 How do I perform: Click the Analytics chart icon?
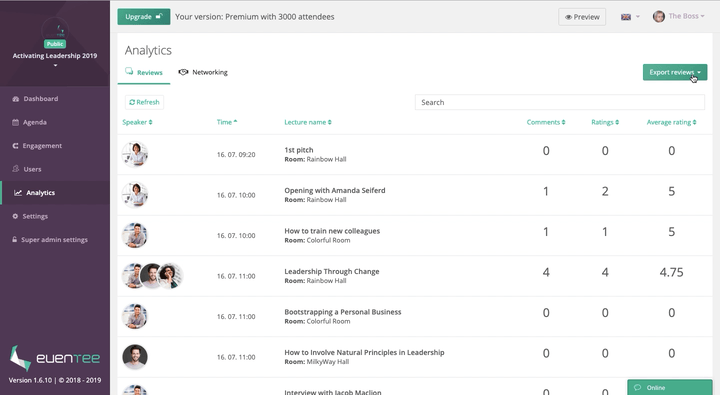(x=18, y=193)
